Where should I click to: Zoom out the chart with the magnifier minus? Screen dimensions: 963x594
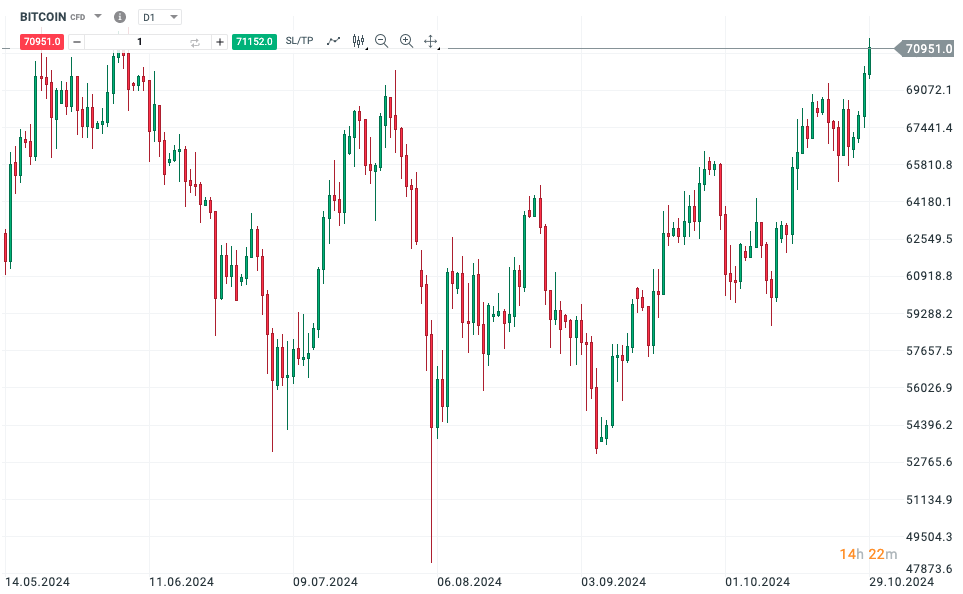point(381,41)
